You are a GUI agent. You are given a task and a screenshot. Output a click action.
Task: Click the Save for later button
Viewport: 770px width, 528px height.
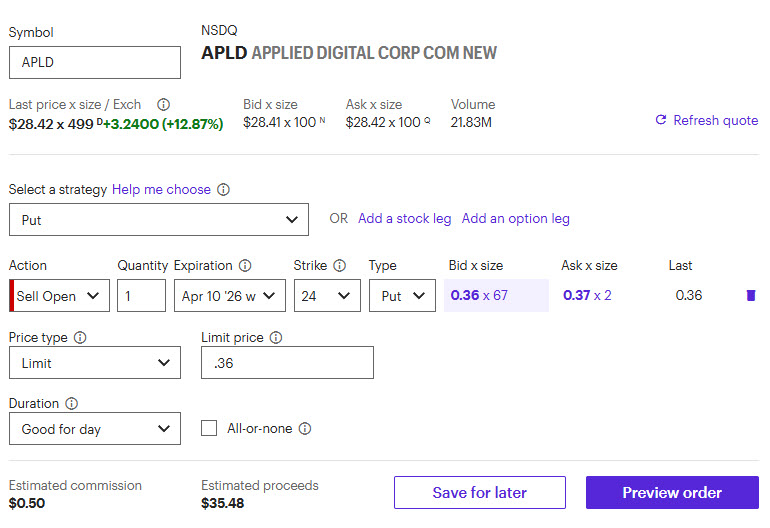479,492
